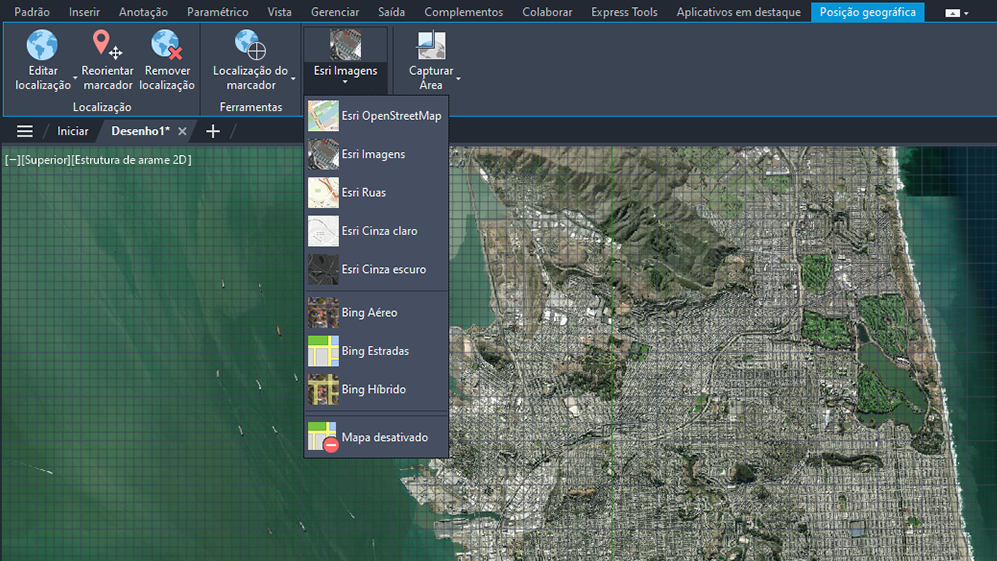Select the Bing Híbrido thumbnail
Image resolution: width=997 pixels, height=561 pixels.
click(x=323, y=389)
